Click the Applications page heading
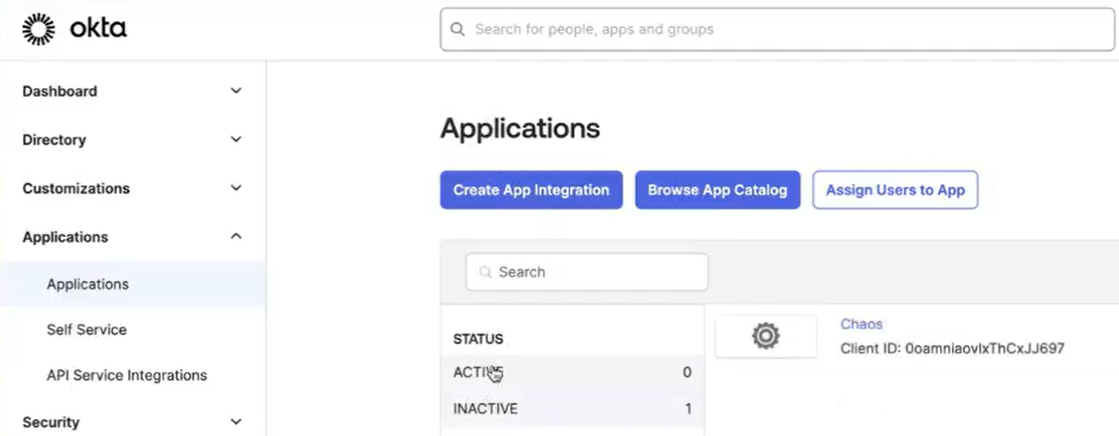Screen dimensions: 1119x436 520,128
